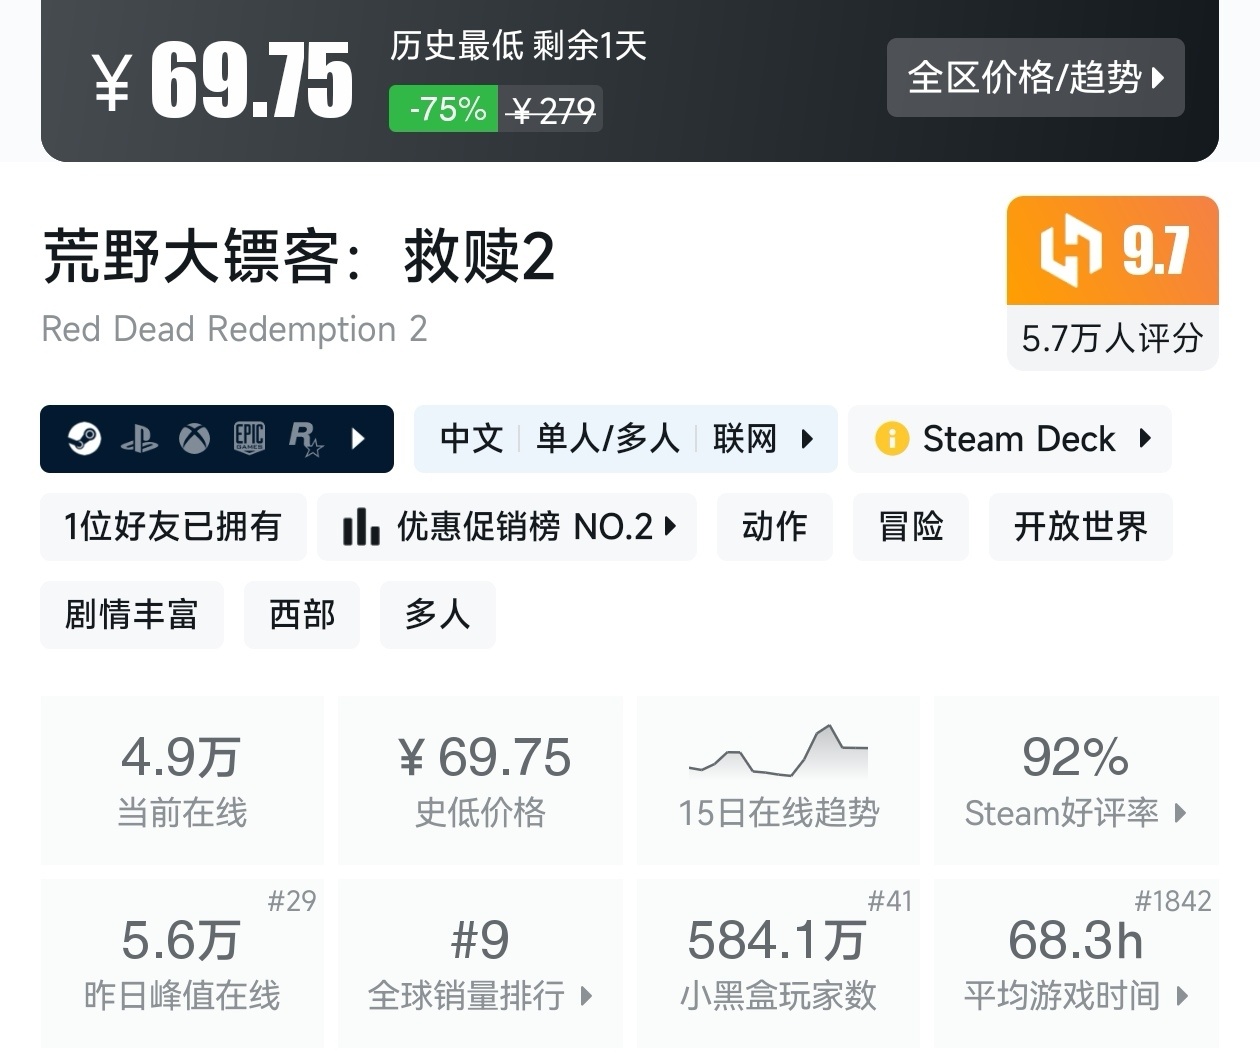
Task: Click the orange 9.7 rating badge
Action: (x=1112, y=251)
